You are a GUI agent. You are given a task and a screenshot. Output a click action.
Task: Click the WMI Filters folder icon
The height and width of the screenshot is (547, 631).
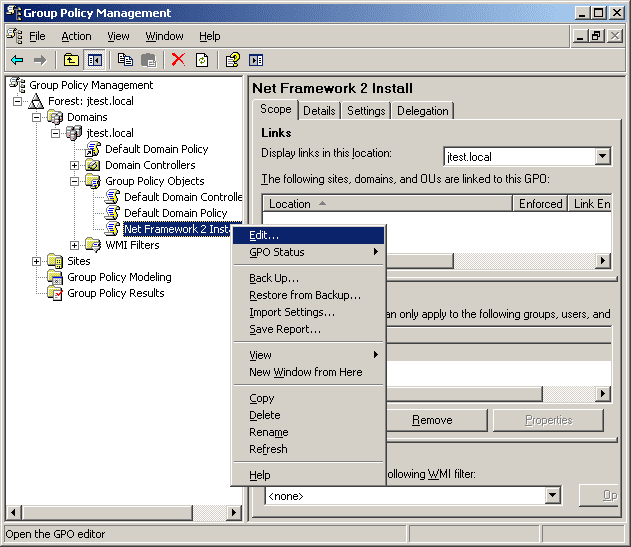(93, 245)
